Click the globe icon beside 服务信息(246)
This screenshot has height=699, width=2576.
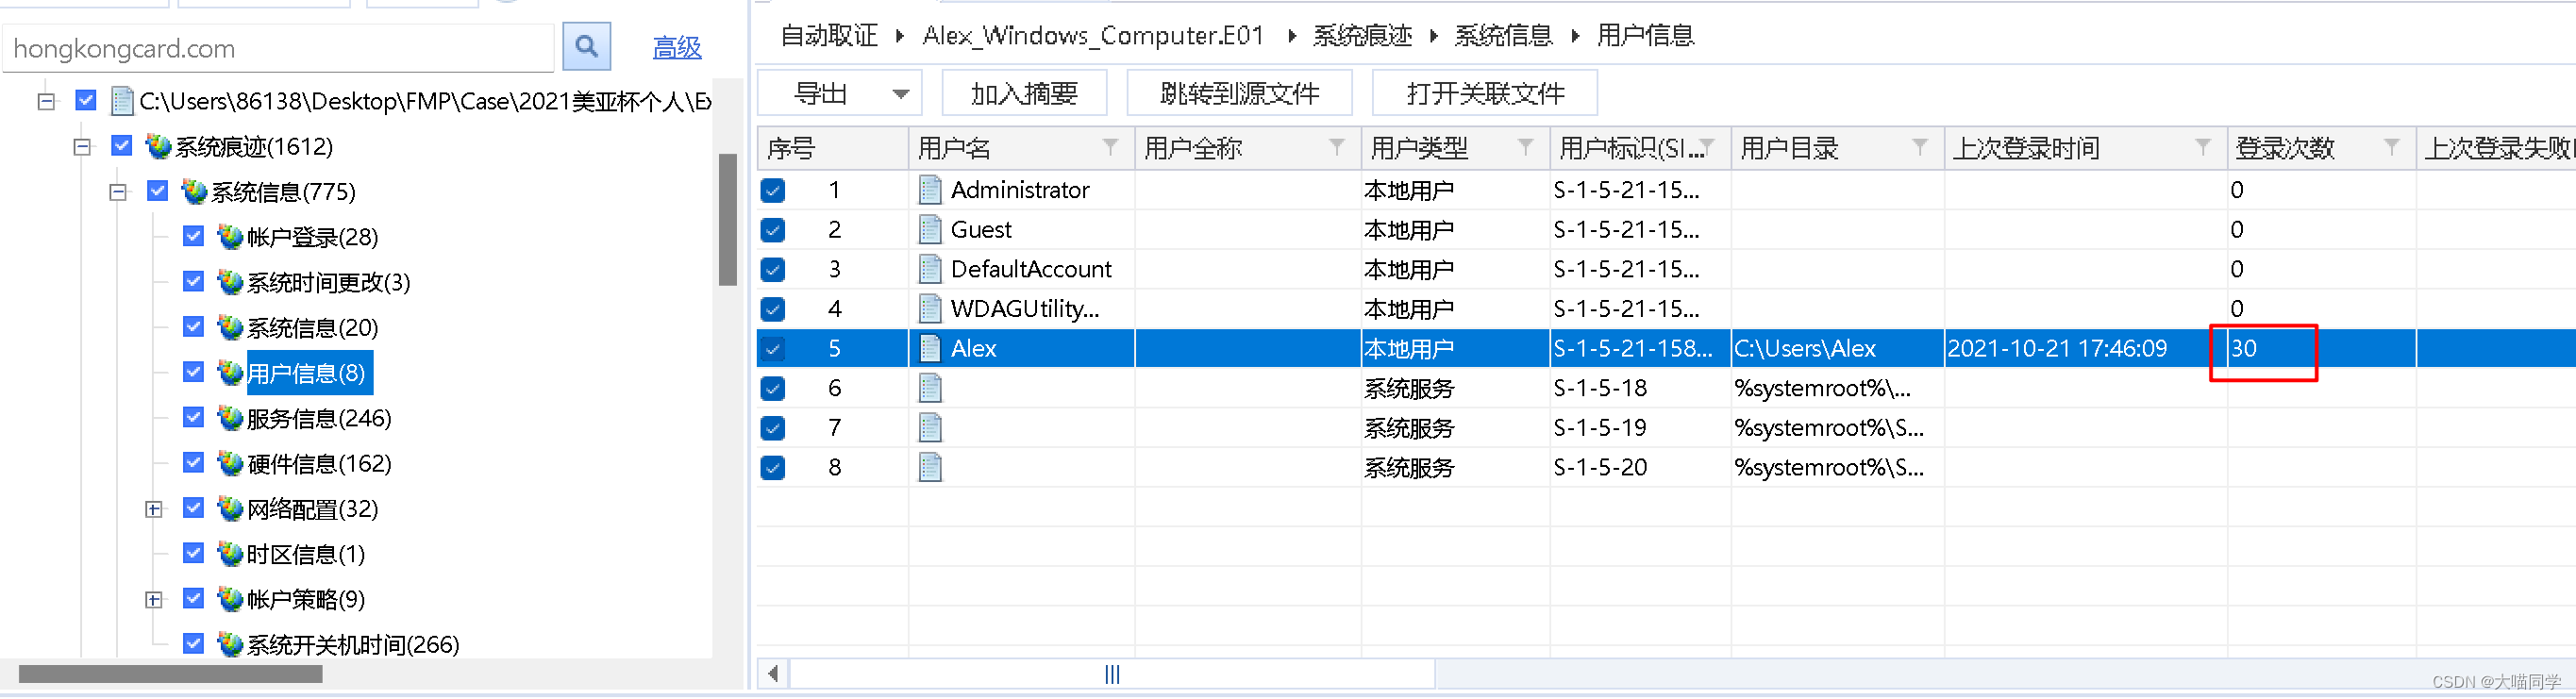[x=230, y=418]
